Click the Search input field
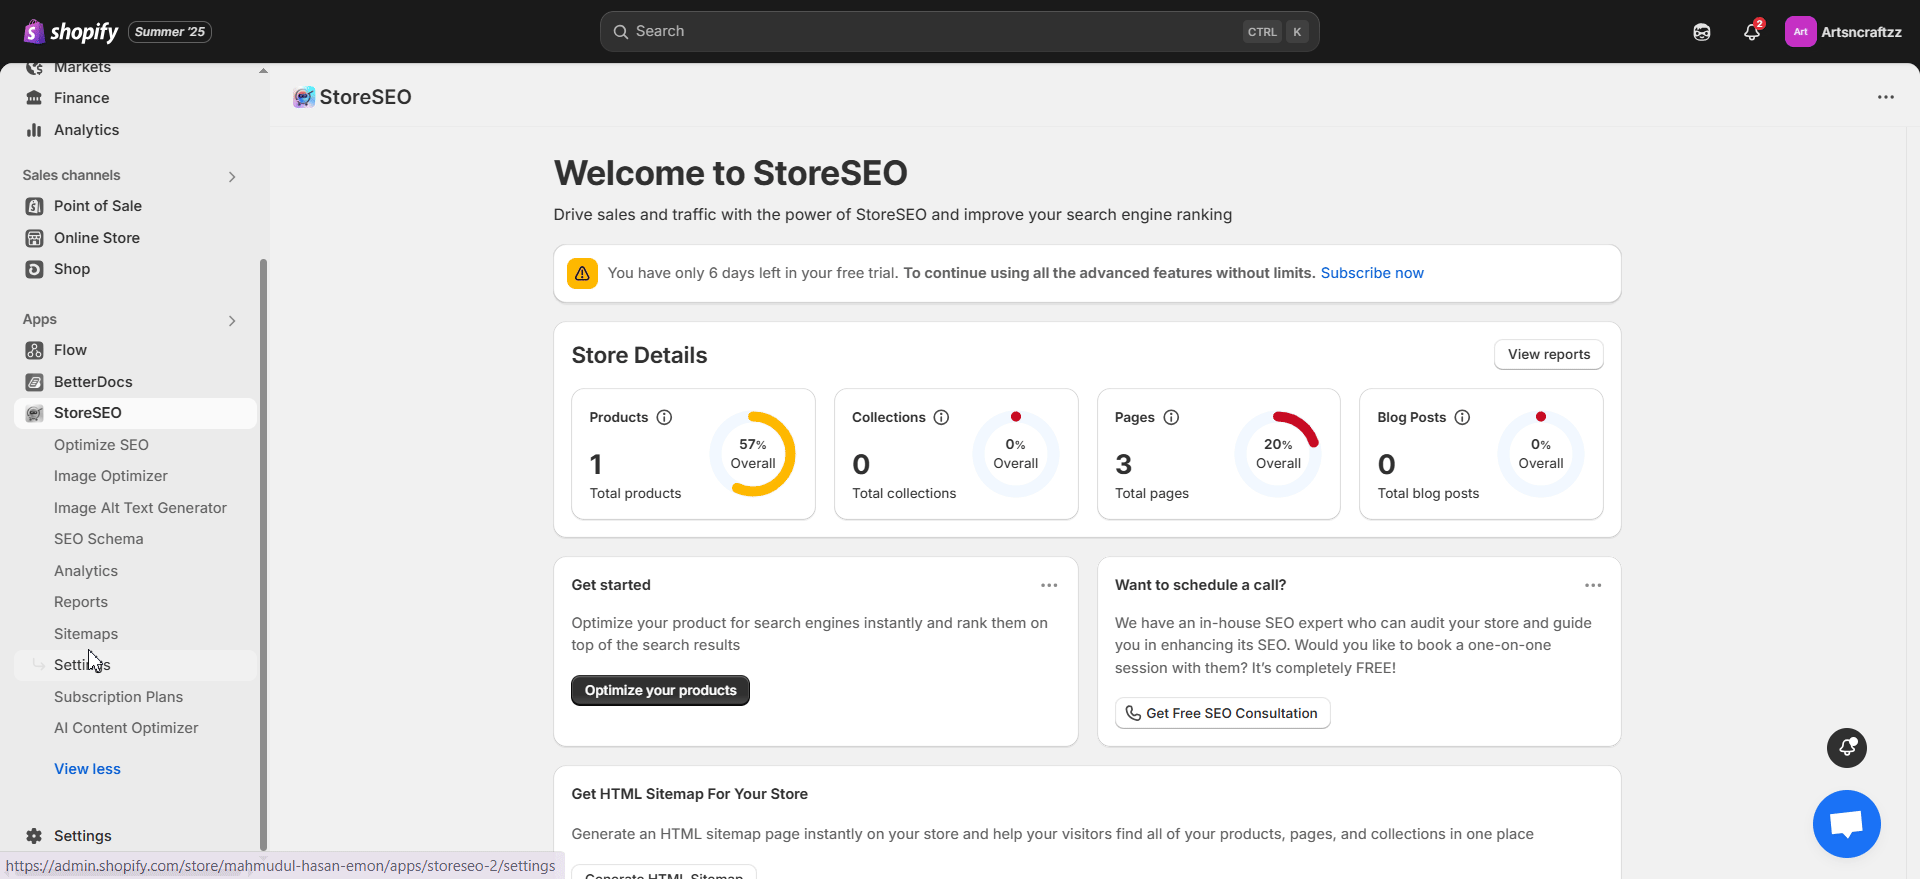This screenshot has height=879, width=1920. (x=959, y=32)
